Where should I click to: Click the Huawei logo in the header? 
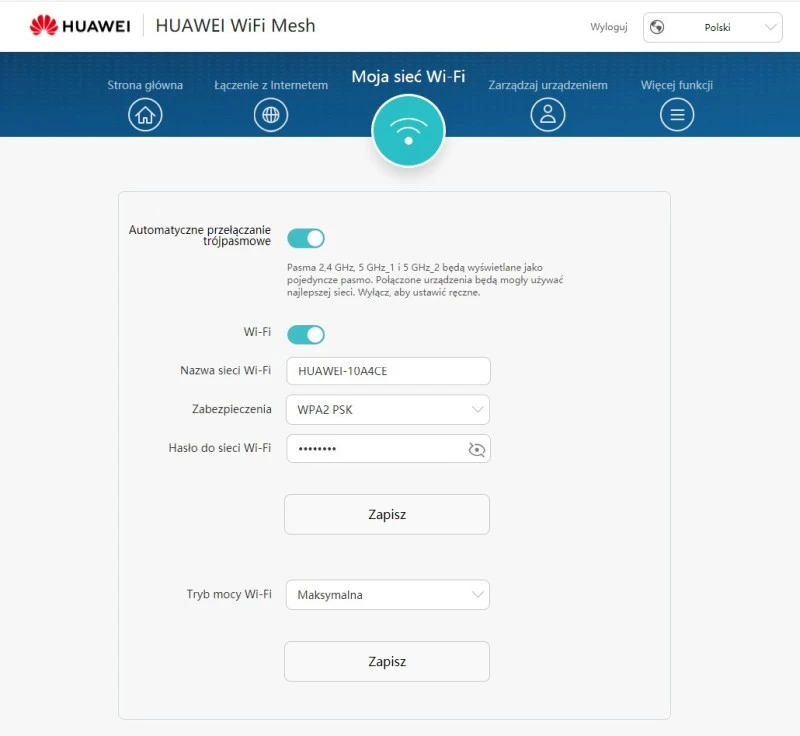(x=80, y=26)
